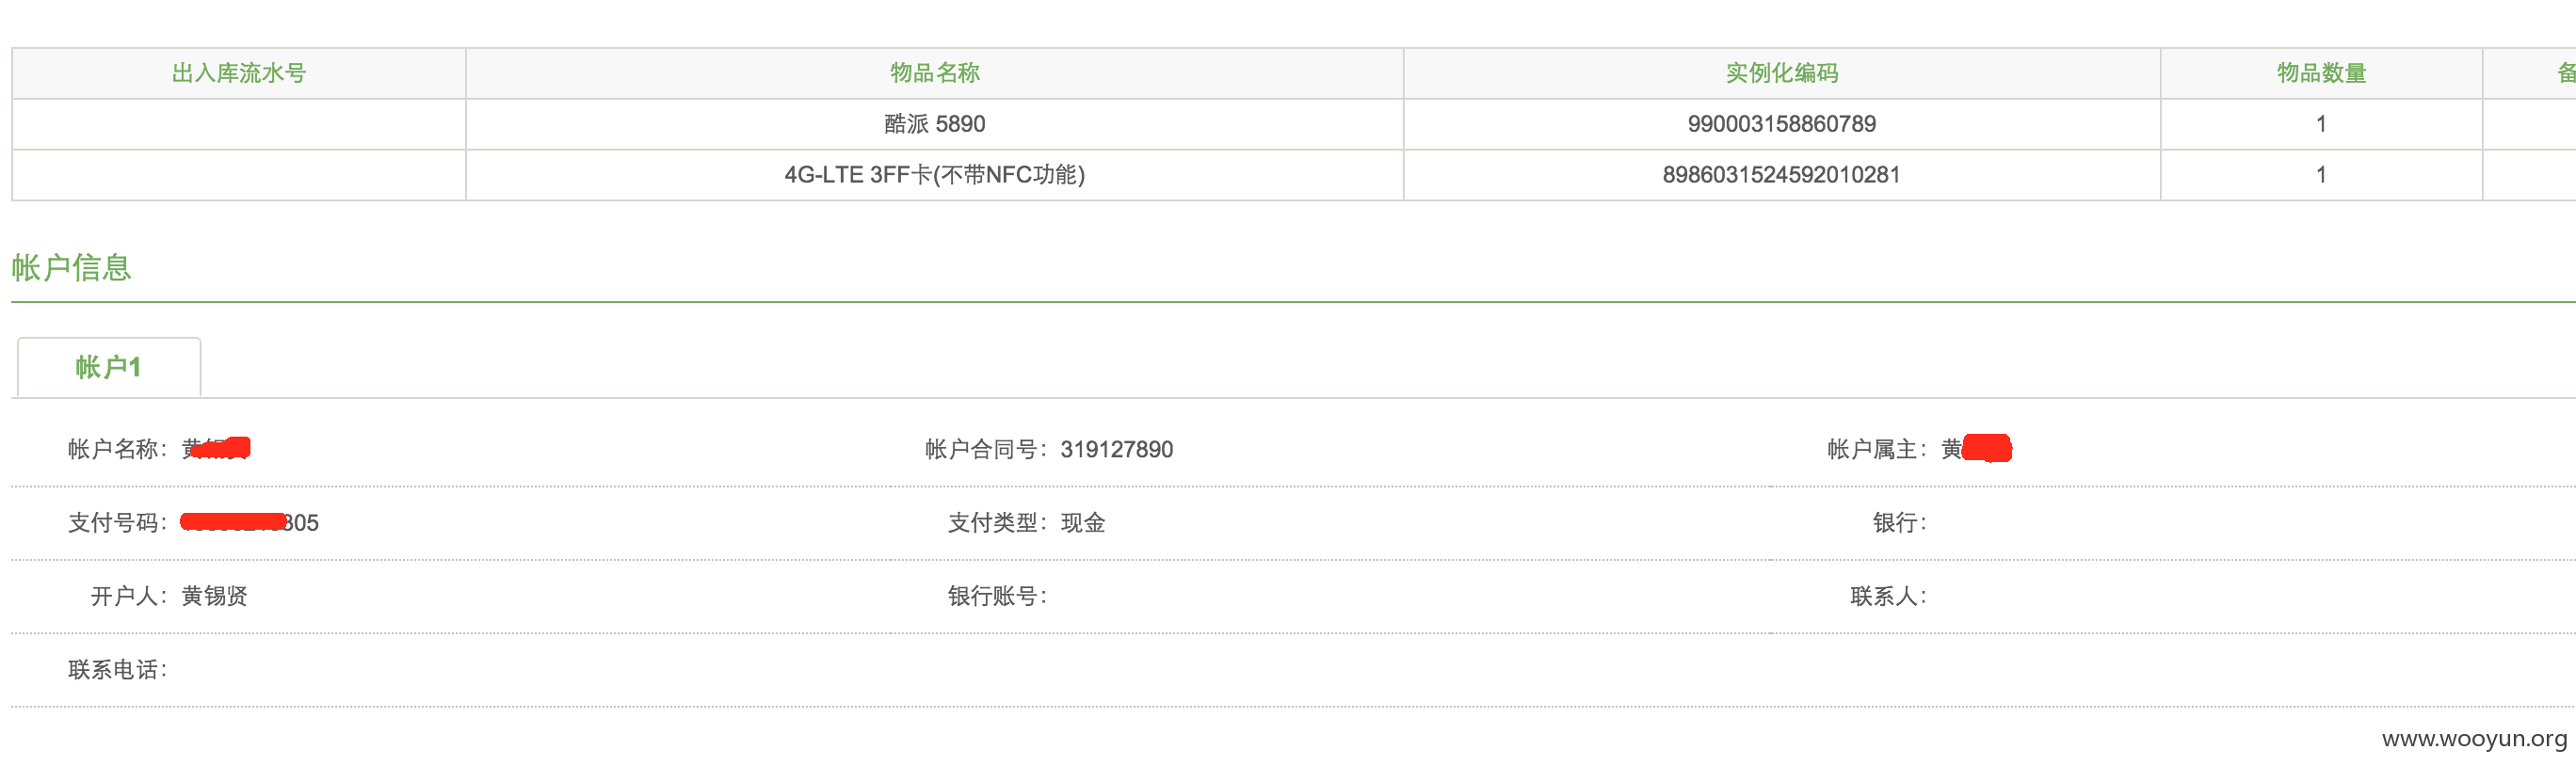Click the 开户人 name 黄锡贤
Screen dimensions: 2576x766
(214, 596)
